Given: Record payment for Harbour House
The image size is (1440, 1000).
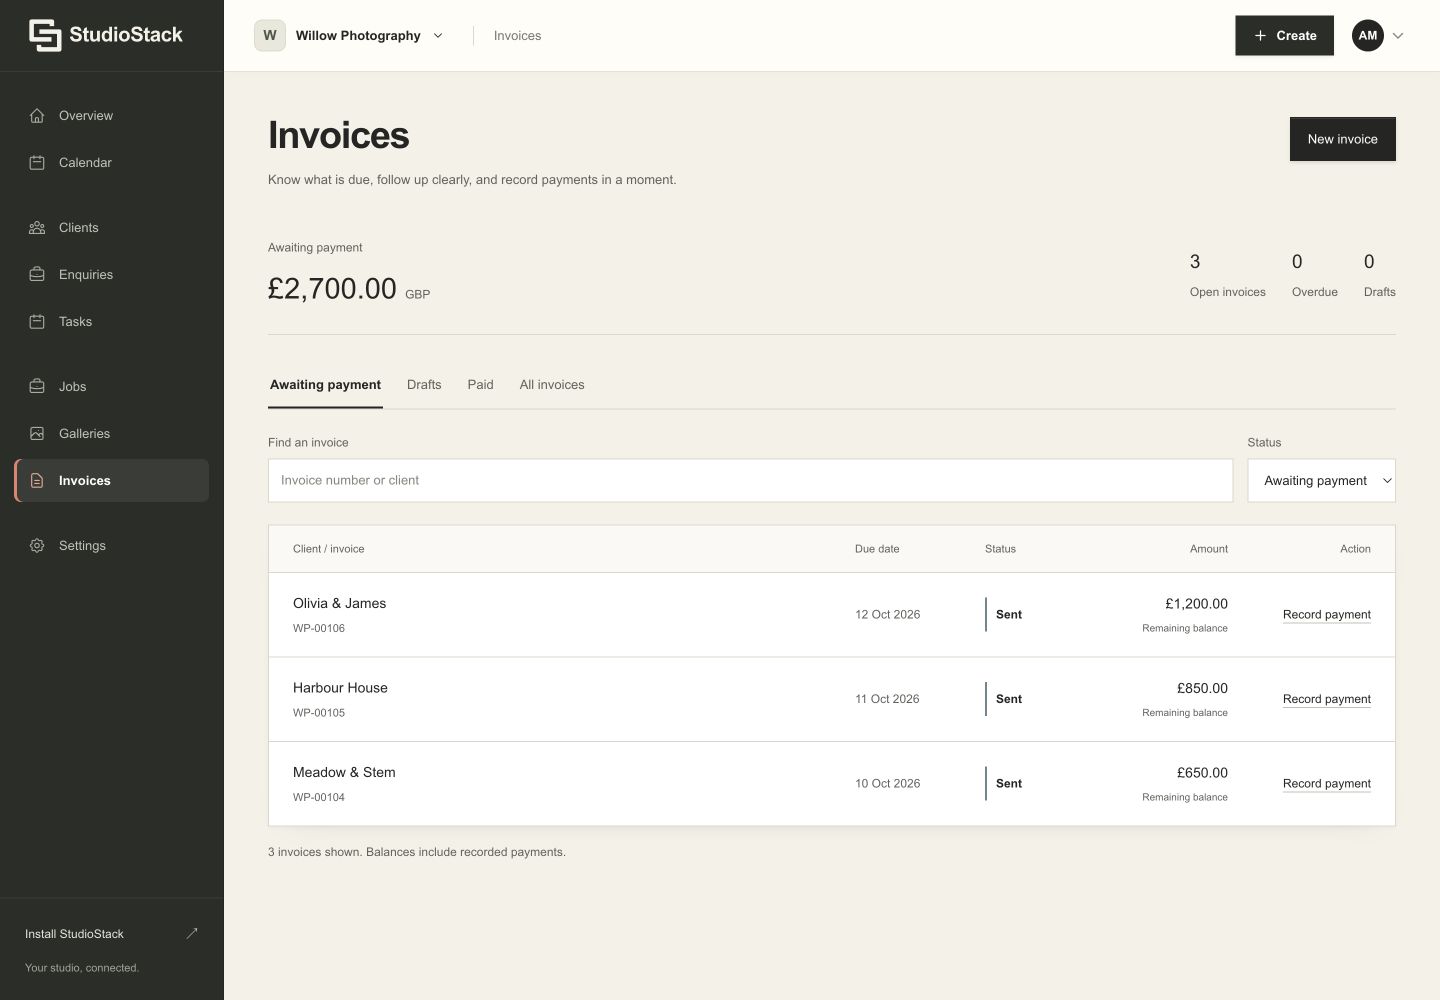Looking at the screenshot, I should [1326, 699].
